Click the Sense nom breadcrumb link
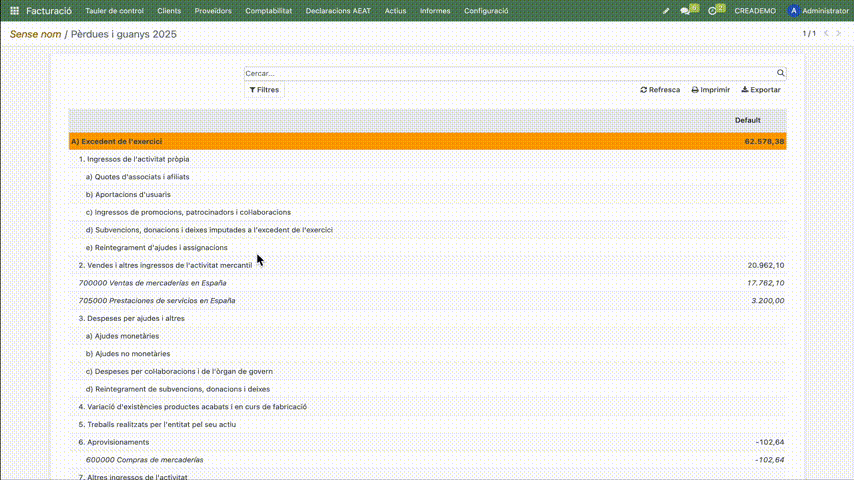This screenshot has height=480, width=854. [x=35, y=34]
